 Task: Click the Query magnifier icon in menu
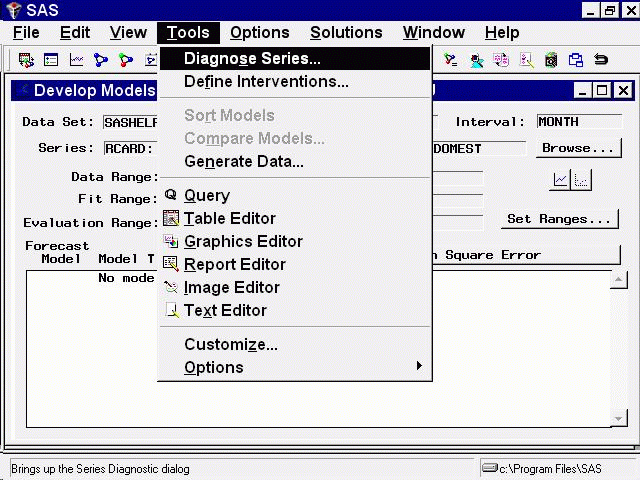tap(171, 195)
